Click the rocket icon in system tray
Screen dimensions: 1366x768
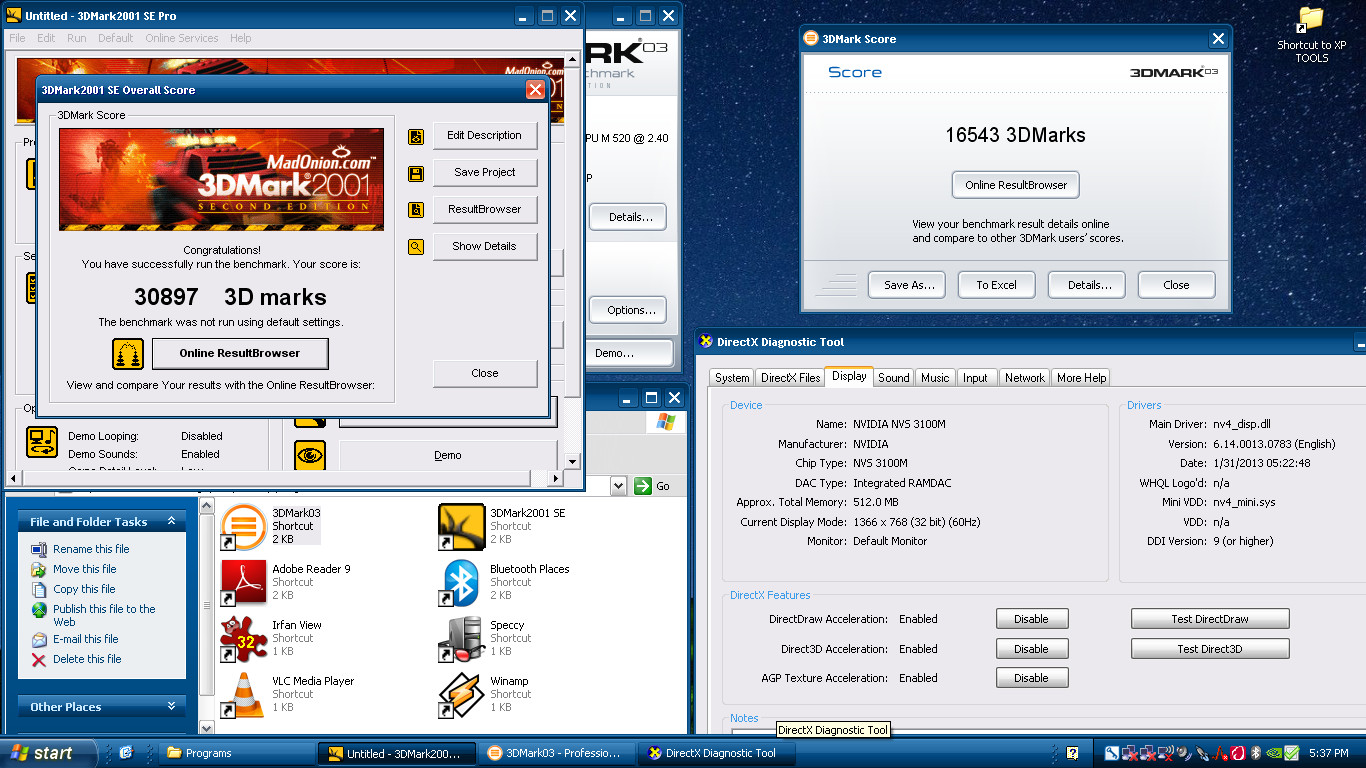(x=1201, y=753)
